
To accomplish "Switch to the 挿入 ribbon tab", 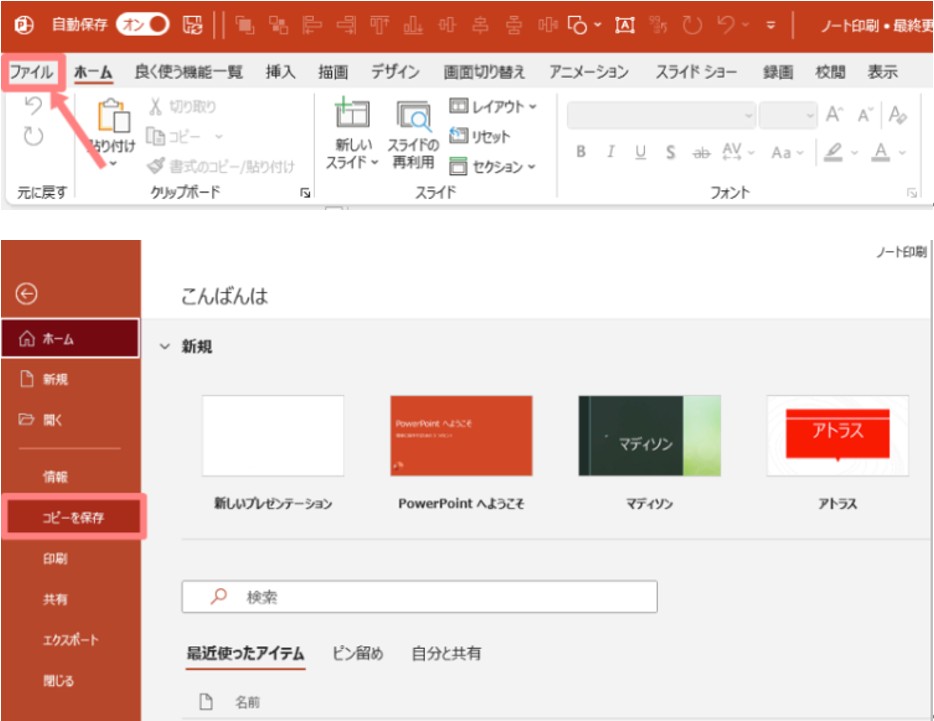I will pyautogui.click(x=280, y=72).
